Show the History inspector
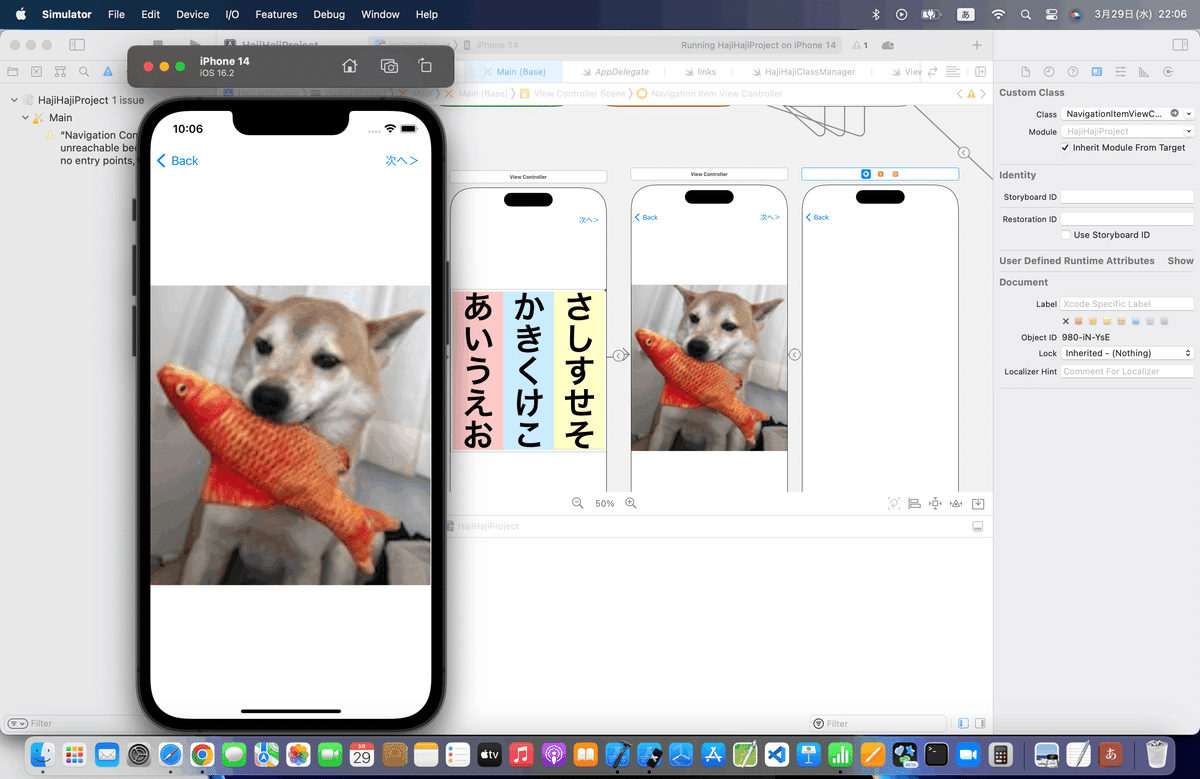The height and width of the screenshot is (779, 1200). [1049, 72]
